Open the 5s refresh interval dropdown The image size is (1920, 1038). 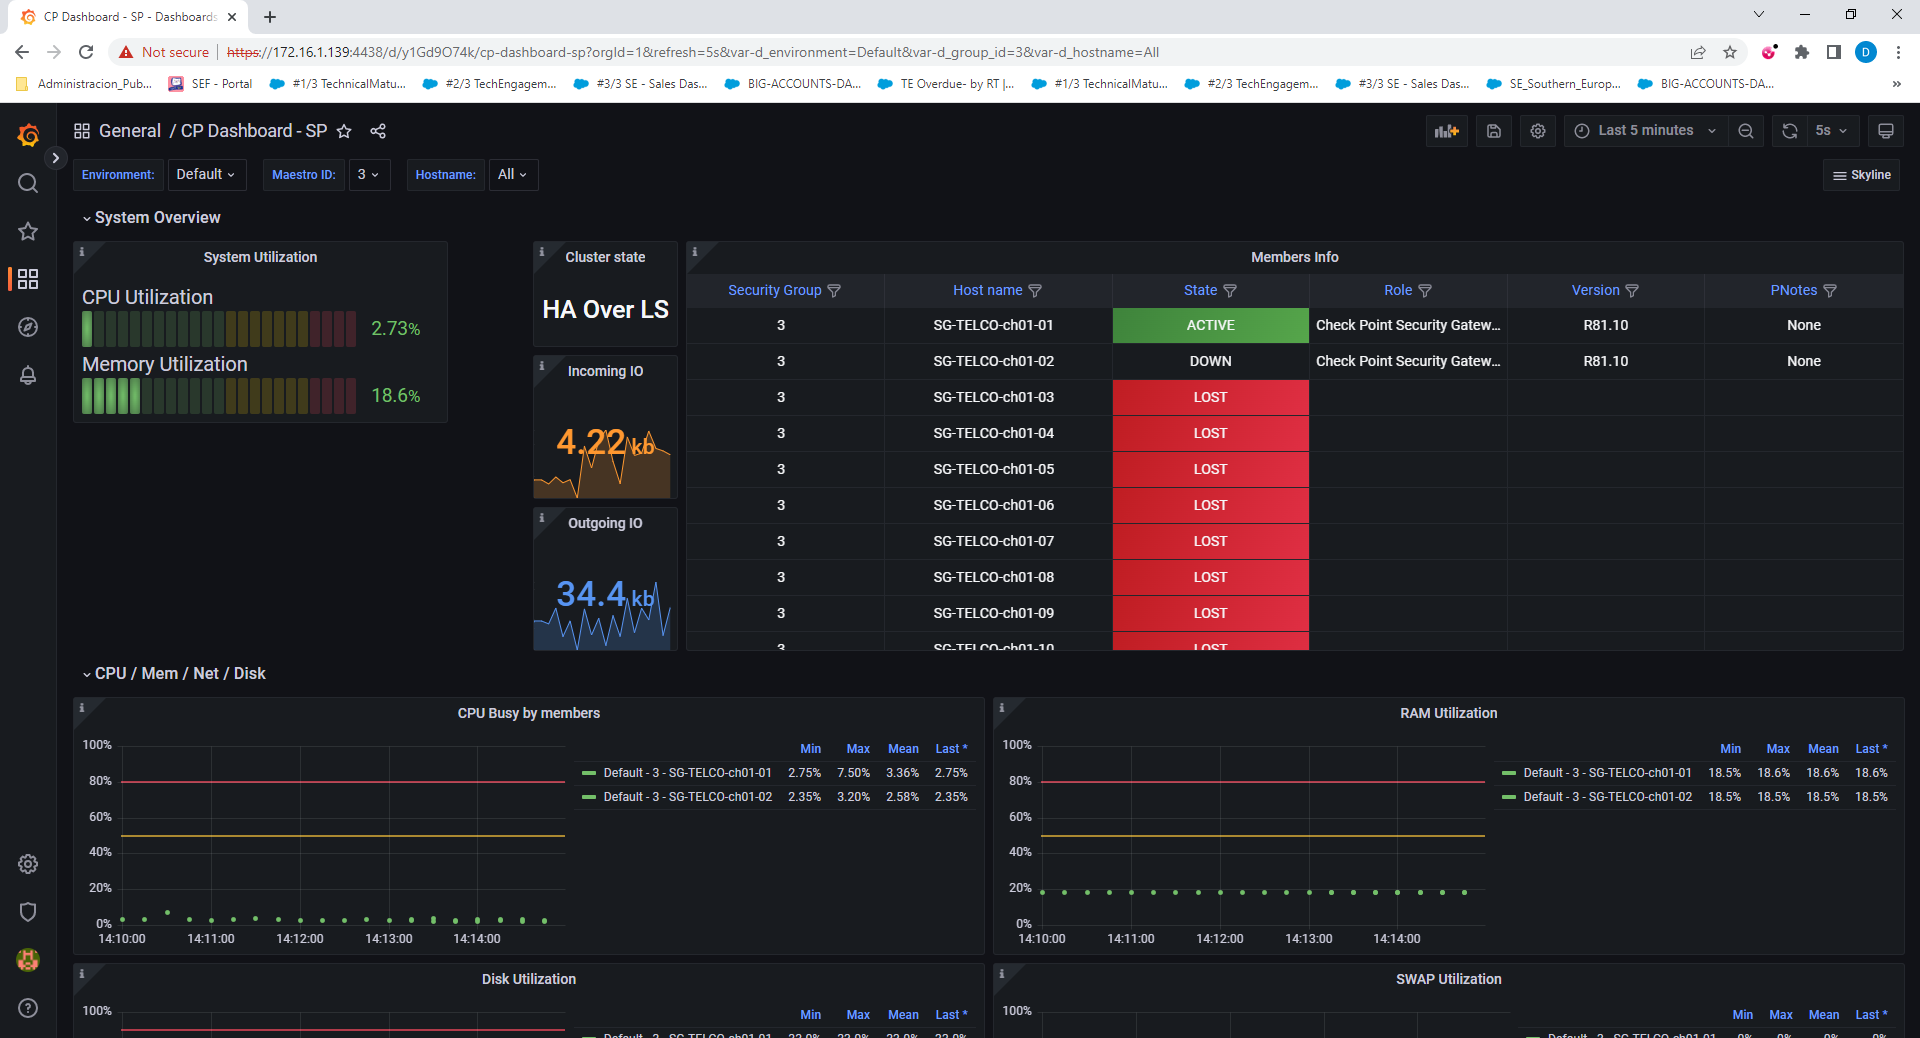pos(1832,131)
